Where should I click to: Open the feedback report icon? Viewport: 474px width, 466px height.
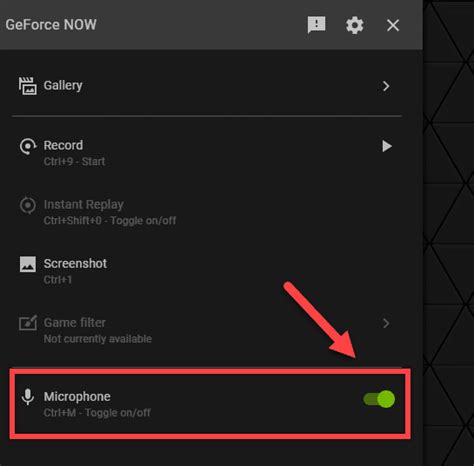[316, 25]
